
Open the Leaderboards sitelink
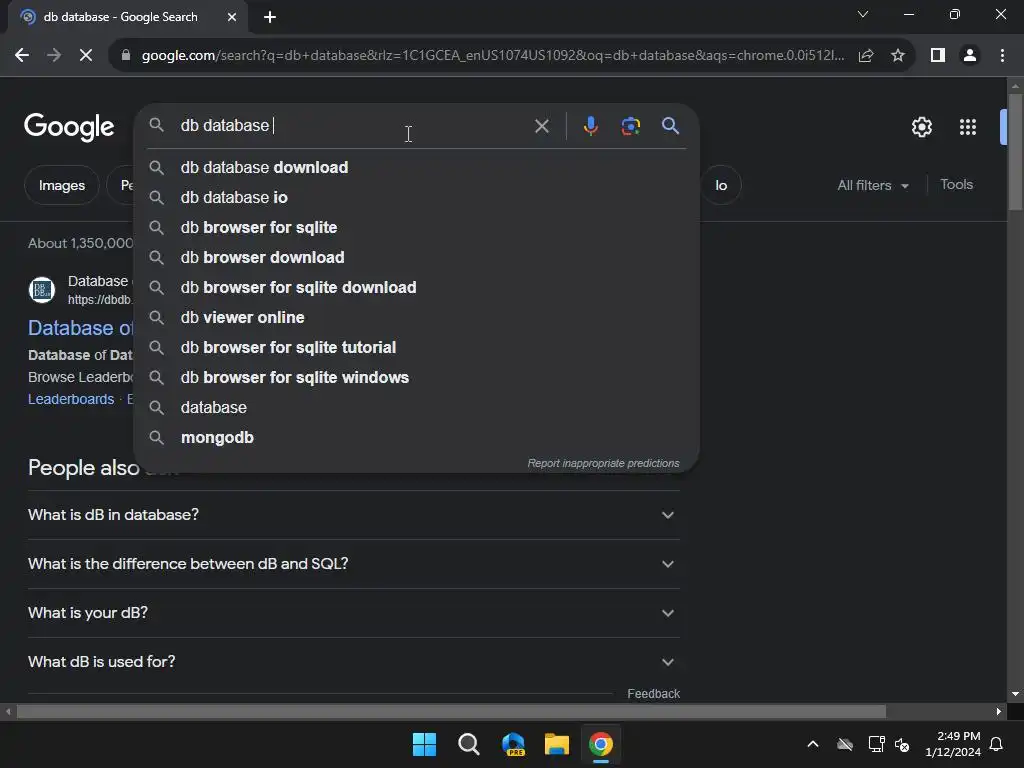click(x=71, y=399)
